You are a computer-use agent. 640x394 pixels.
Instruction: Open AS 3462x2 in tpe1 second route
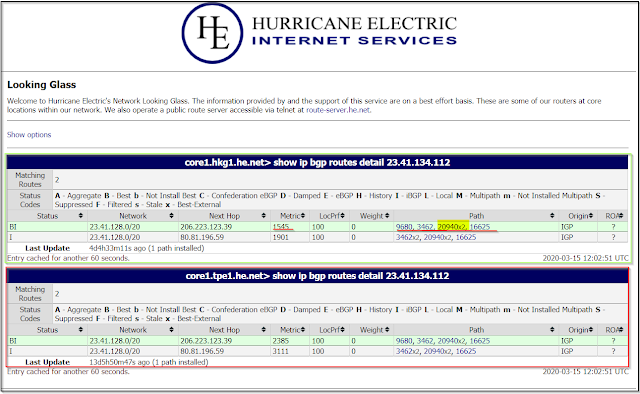click(x=407, y=351)
